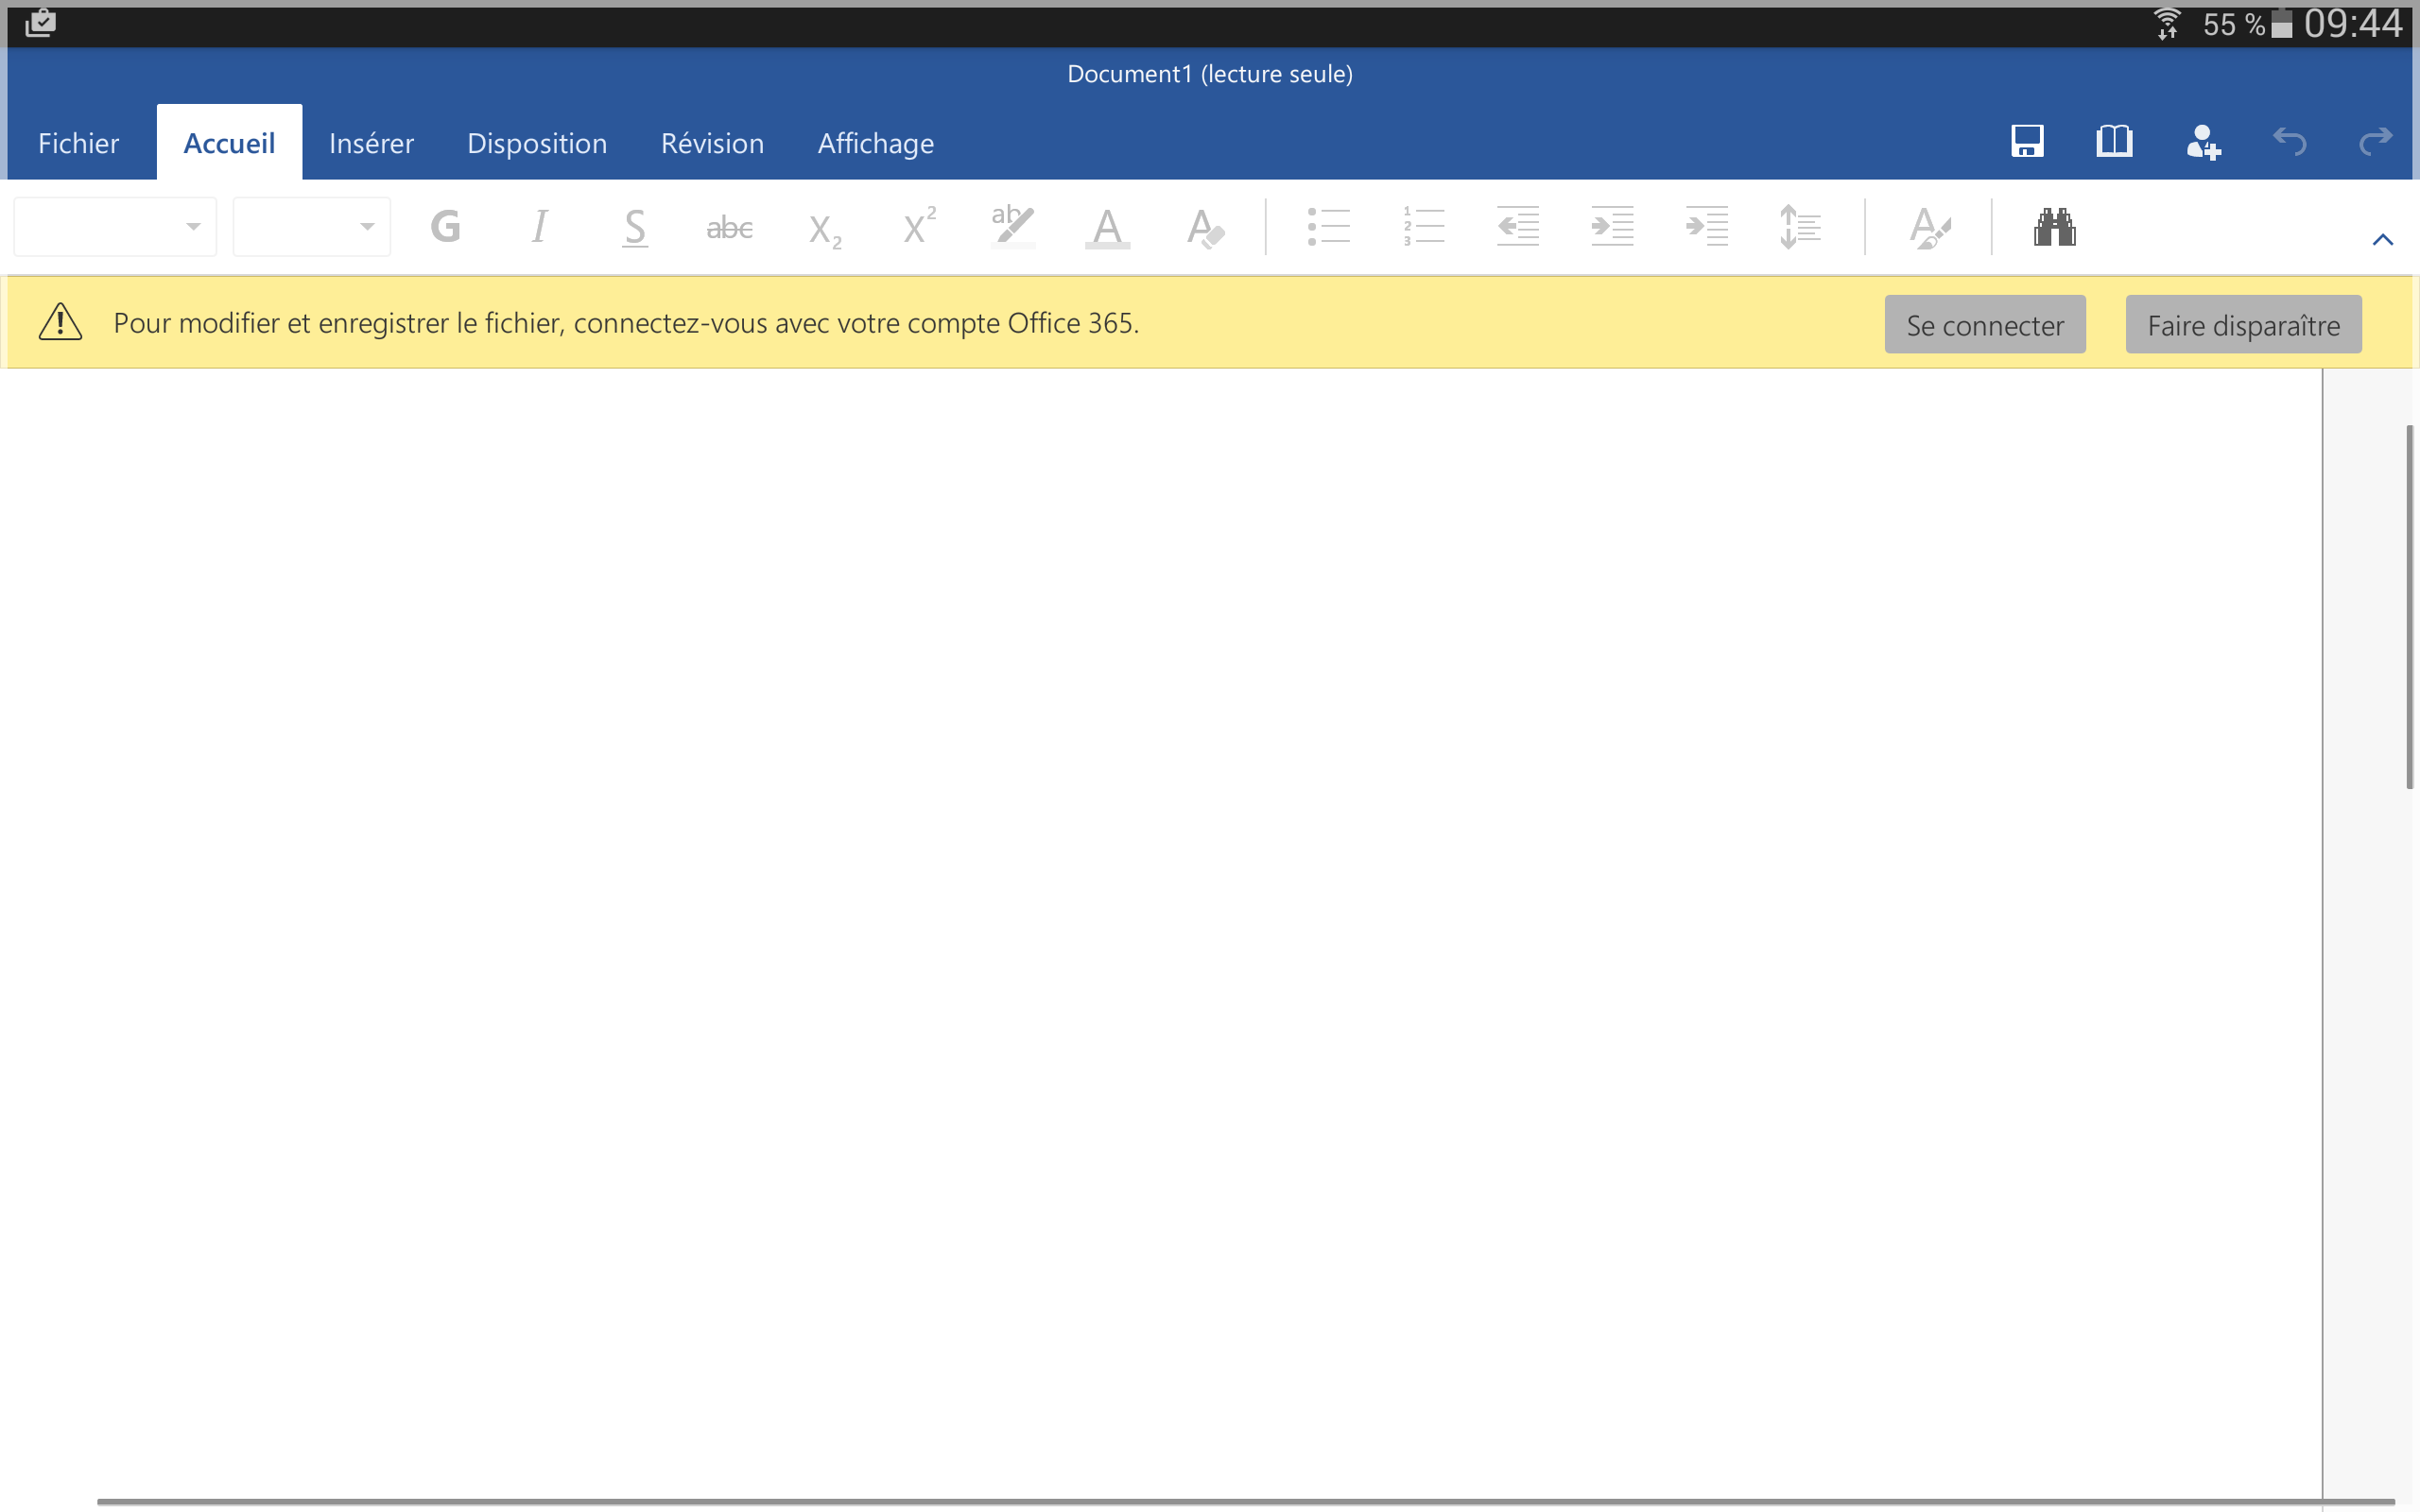2420x1512 pixels.
Task: Click the Save disk icon
Action: [x=2026, y=142]
